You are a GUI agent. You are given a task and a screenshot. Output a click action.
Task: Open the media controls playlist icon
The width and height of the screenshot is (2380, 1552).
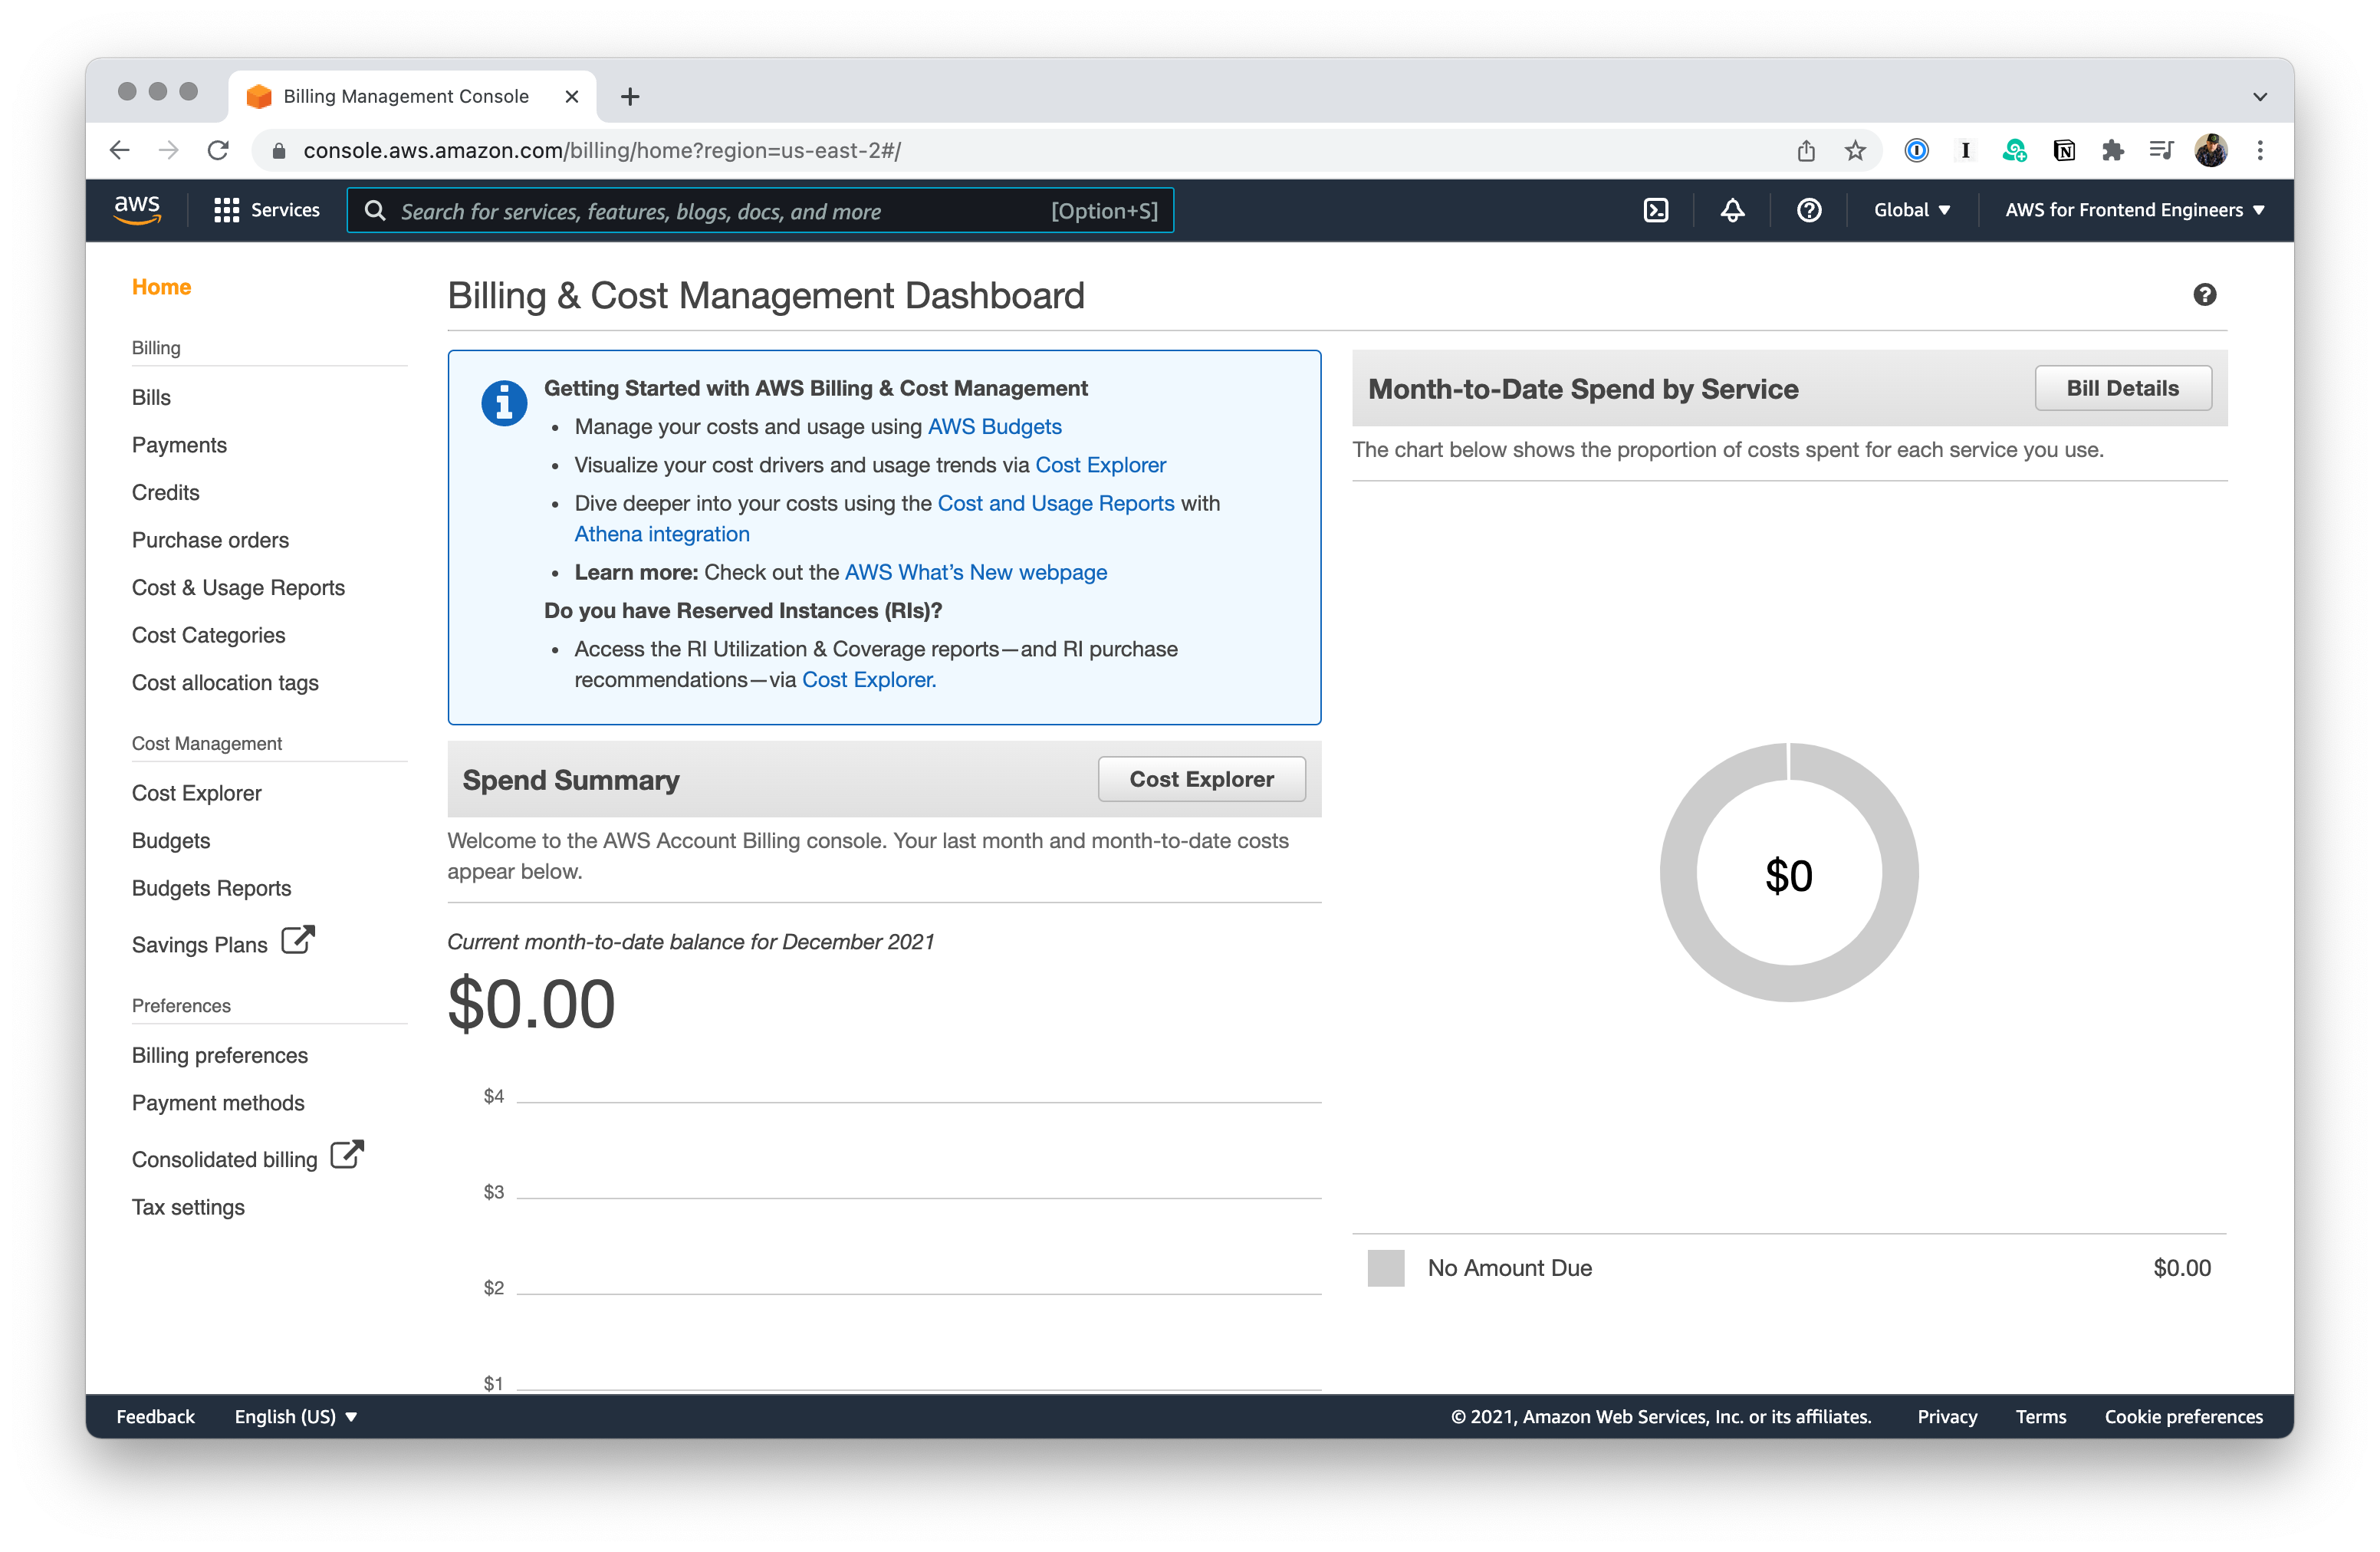pyautogui.click(x=2162, y=150)
